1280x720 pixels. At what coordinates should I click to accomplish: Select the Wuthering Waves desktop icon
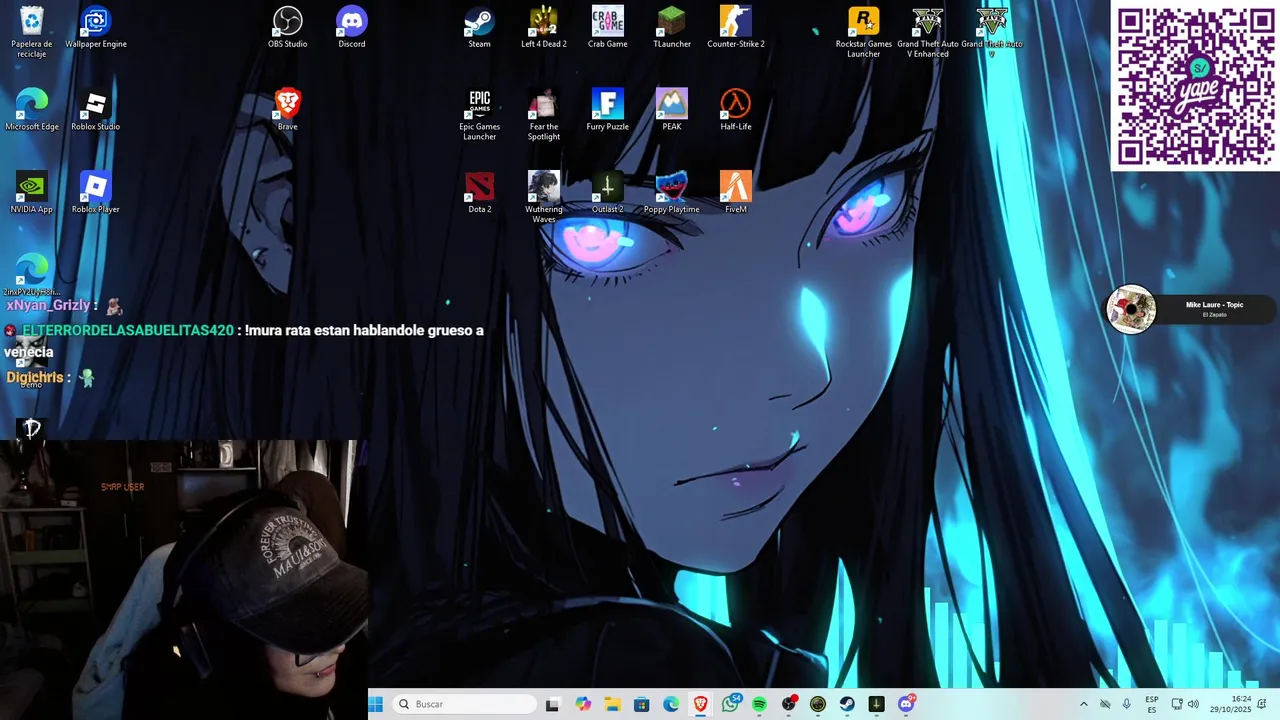point(544,197)
